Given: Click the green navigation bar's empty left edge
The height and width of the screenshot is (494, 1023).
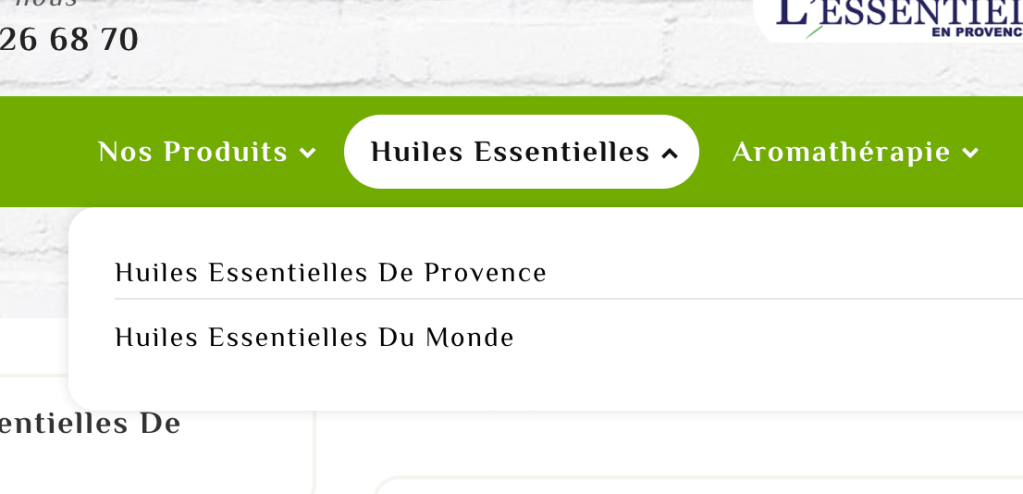Looking at the screenshot, I should [x=35, y=152].
